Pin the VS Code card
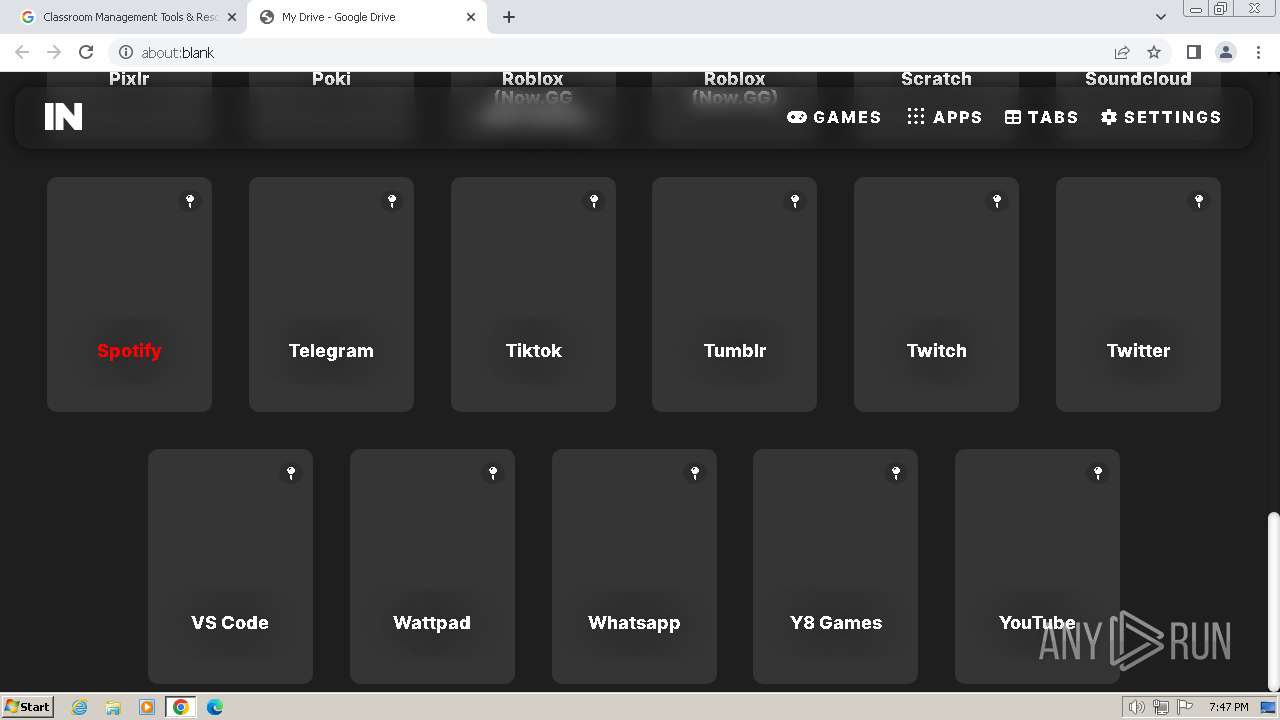The width and height of the screenshot is (1280, 720). pyautogui.click(x=291, y=473)
